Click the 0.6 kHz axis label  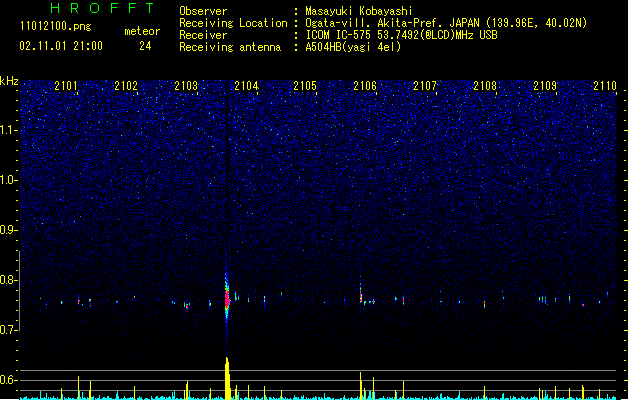point(9,380)
